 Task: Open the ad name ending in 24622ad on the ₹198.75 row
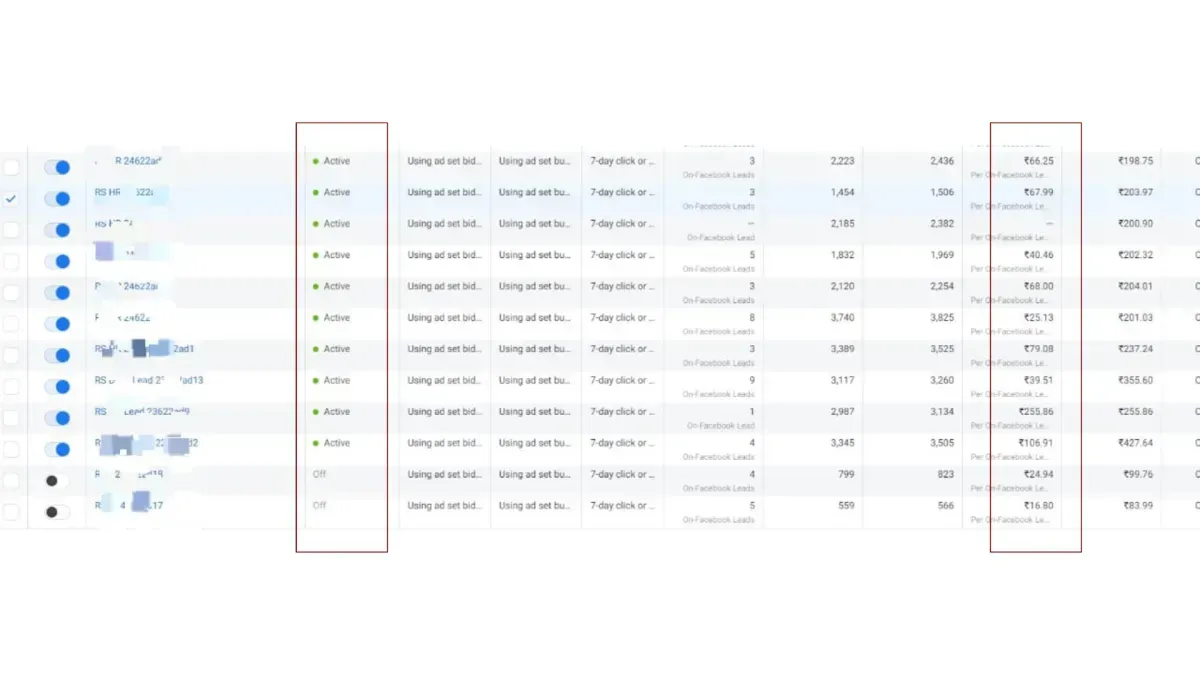pos(129,160)
